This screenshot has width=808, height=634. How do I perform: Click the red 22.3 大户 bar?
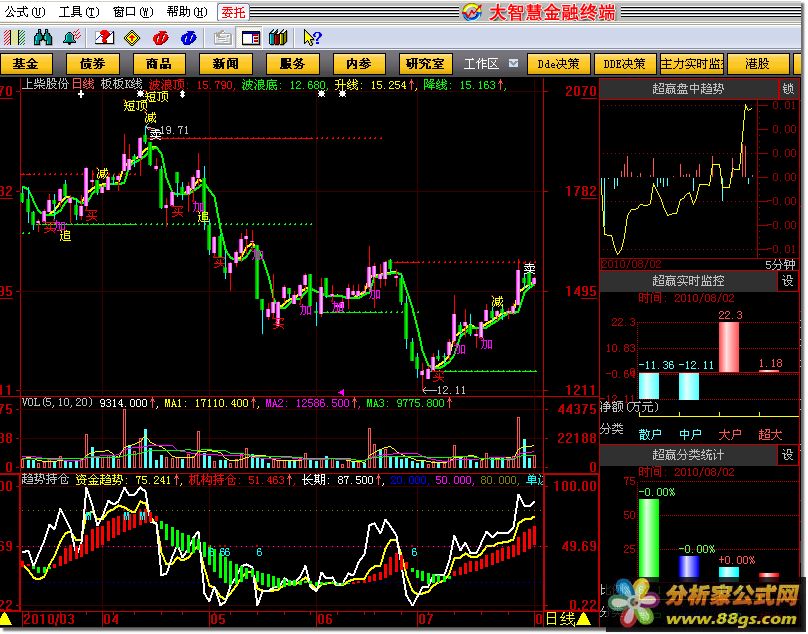pyautogui.click(x=729, y=347)
